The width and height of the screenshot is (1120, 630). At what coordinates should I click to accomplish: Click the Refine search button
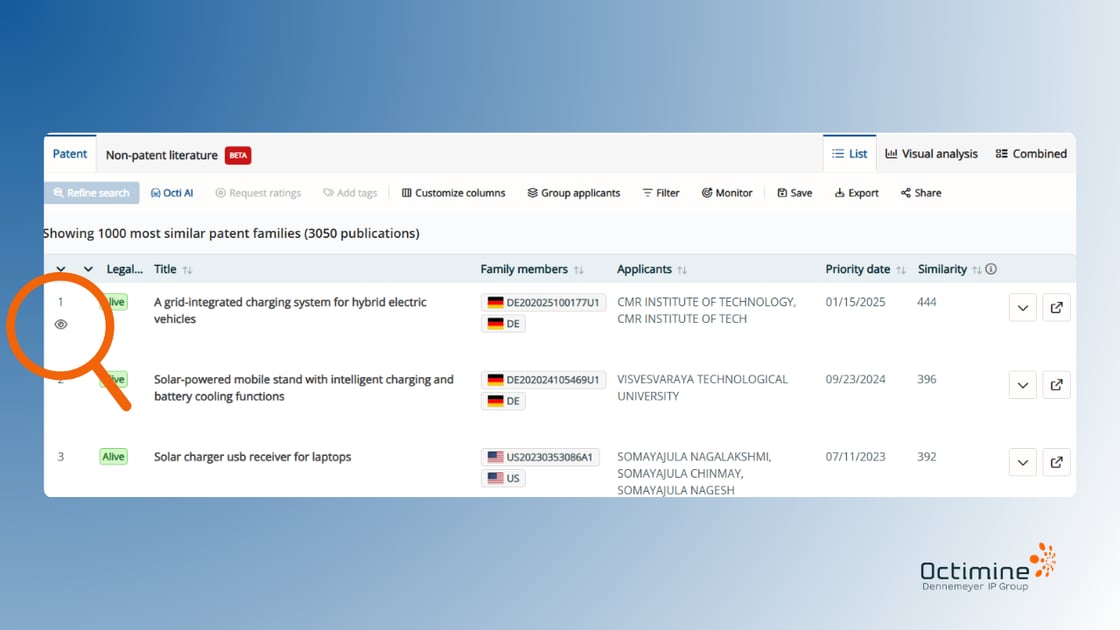91,193
